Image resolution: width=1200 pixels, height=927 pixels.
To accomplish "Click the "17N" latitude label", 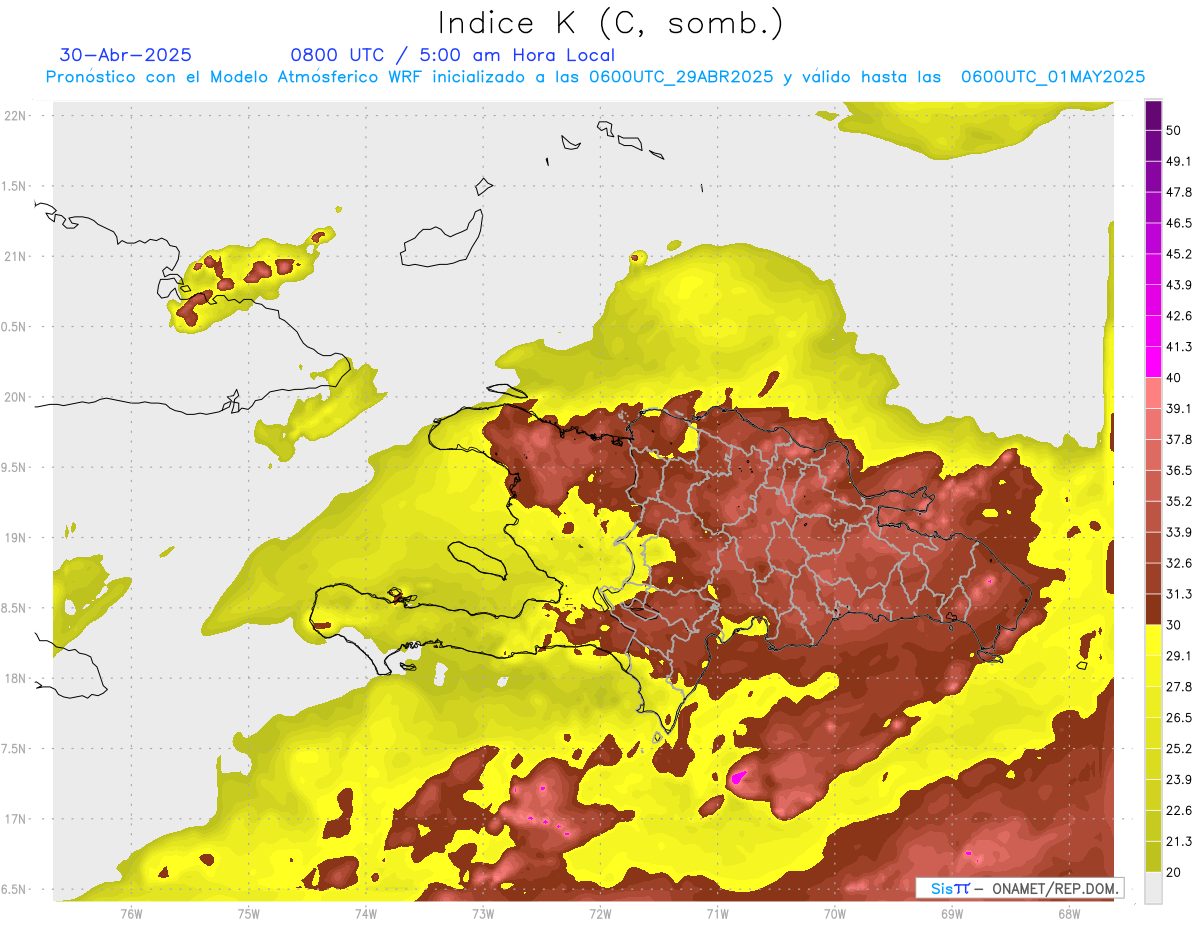I will [15, 819].
